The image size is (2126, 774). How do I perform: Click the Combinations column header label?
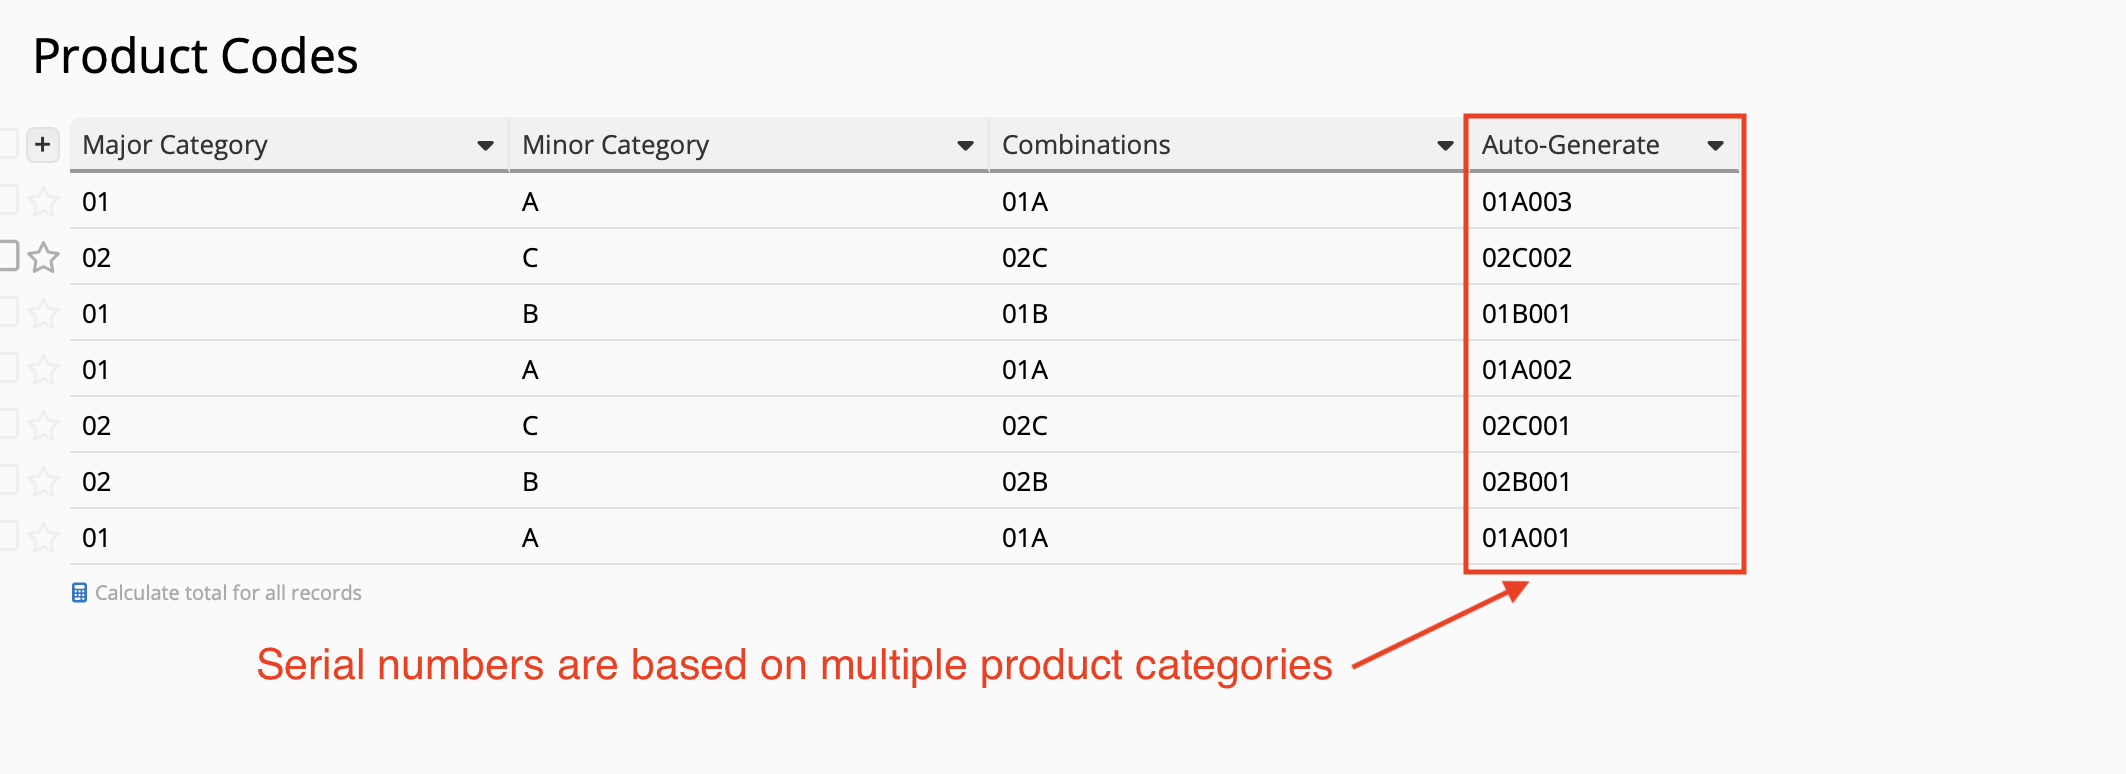click(x=1086, y=145)
